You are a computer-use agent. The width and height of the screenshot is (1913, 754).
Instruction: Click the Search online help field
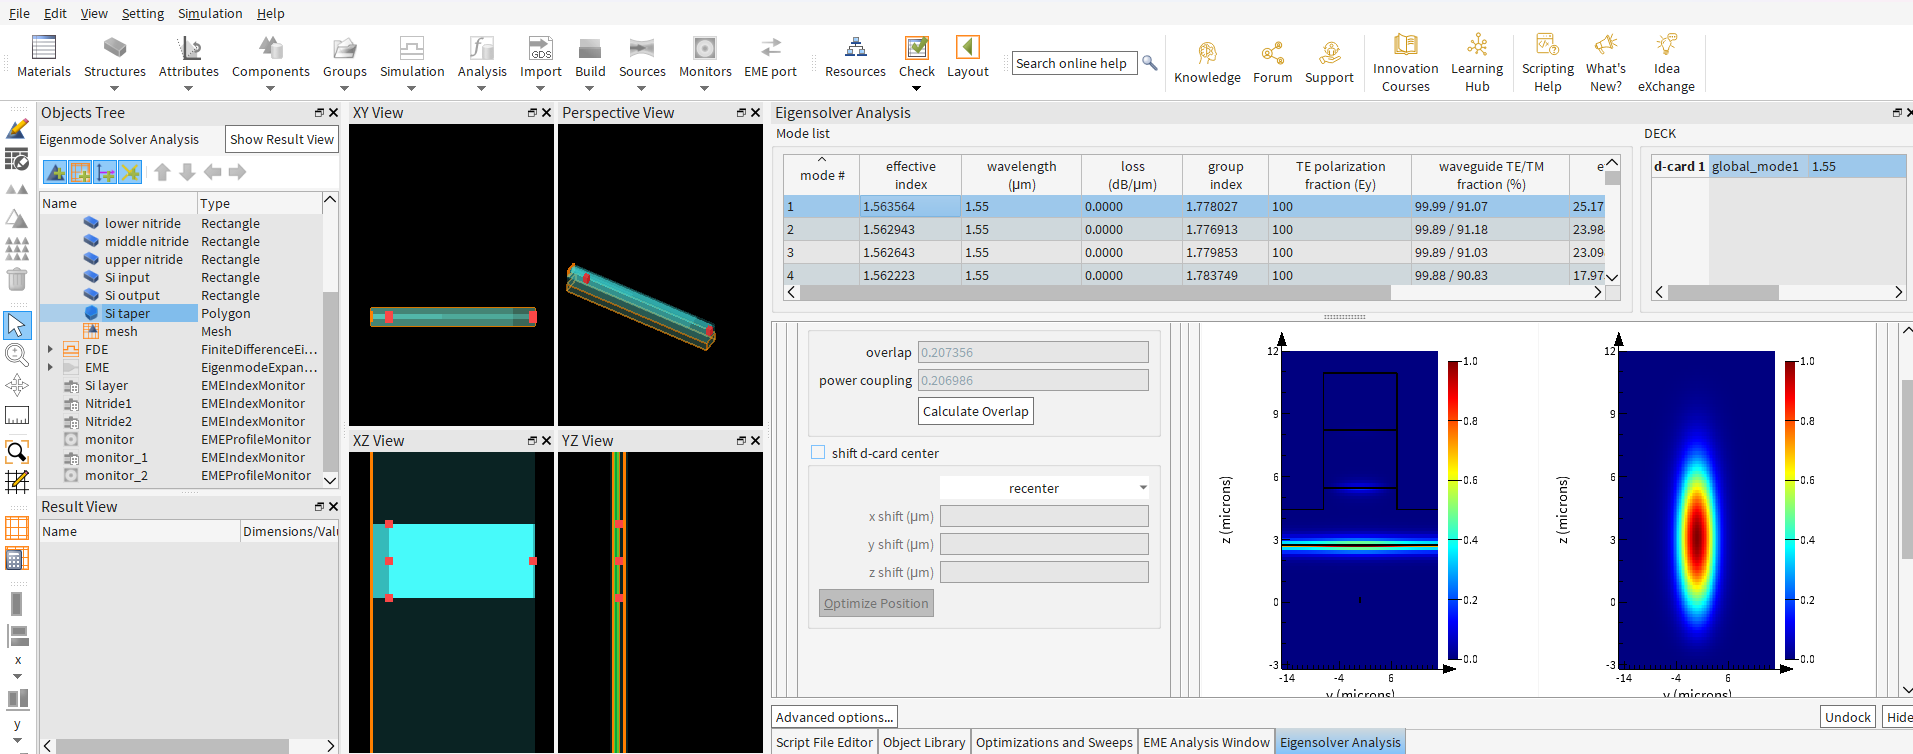[1074, 63]
